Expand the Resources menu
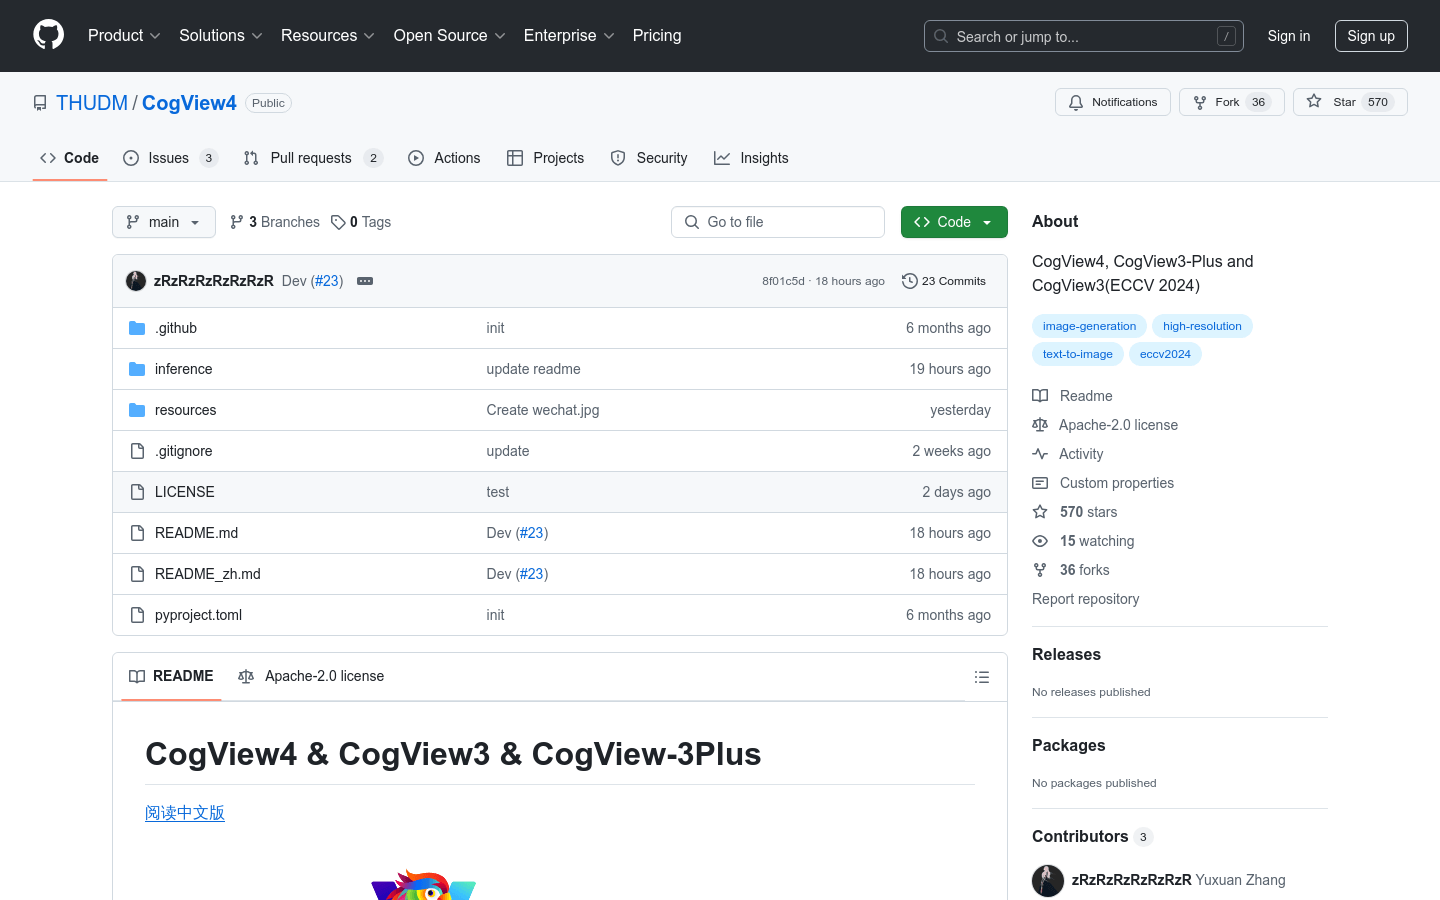This screenshot has height=900, width=1440. (328, 36)
